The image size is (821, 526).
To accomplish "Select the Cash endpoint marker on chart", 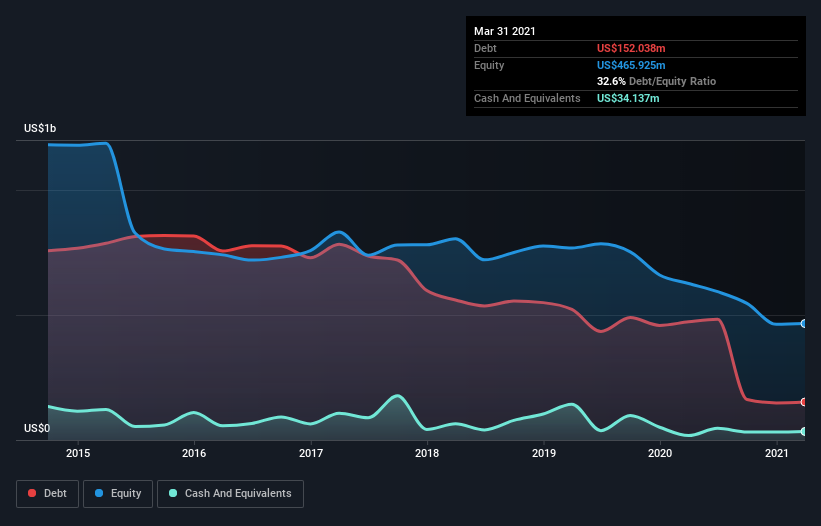I will click(804, 431).
